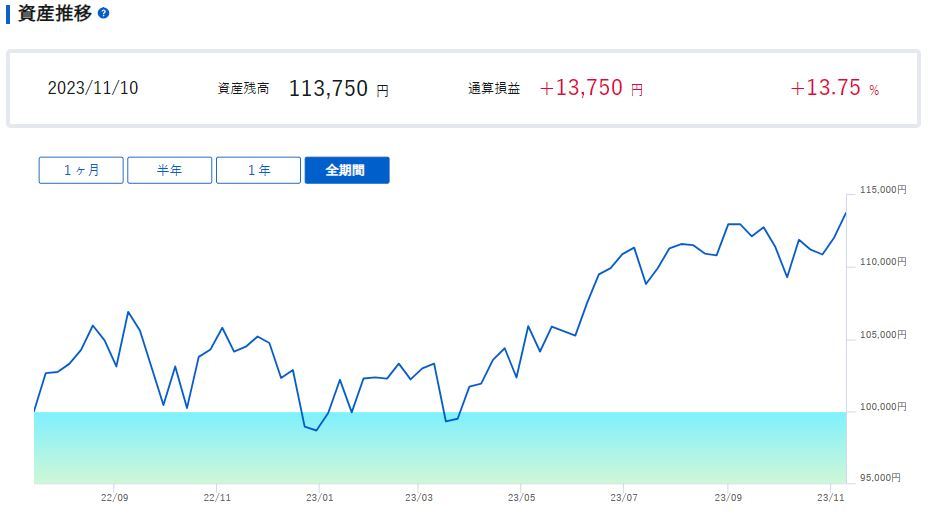Click the date 2023/11/10
This screenshot has width=929, height=518.
pos(93,88)
